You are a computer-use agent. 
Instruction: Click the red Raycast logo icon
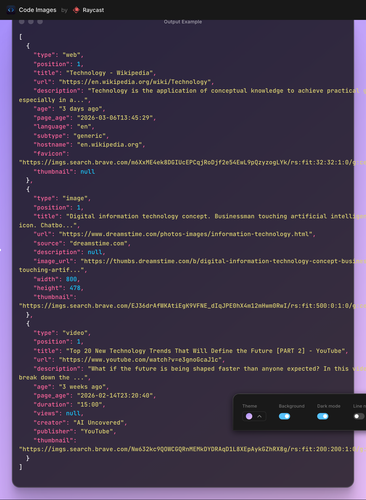coord(76,10)
